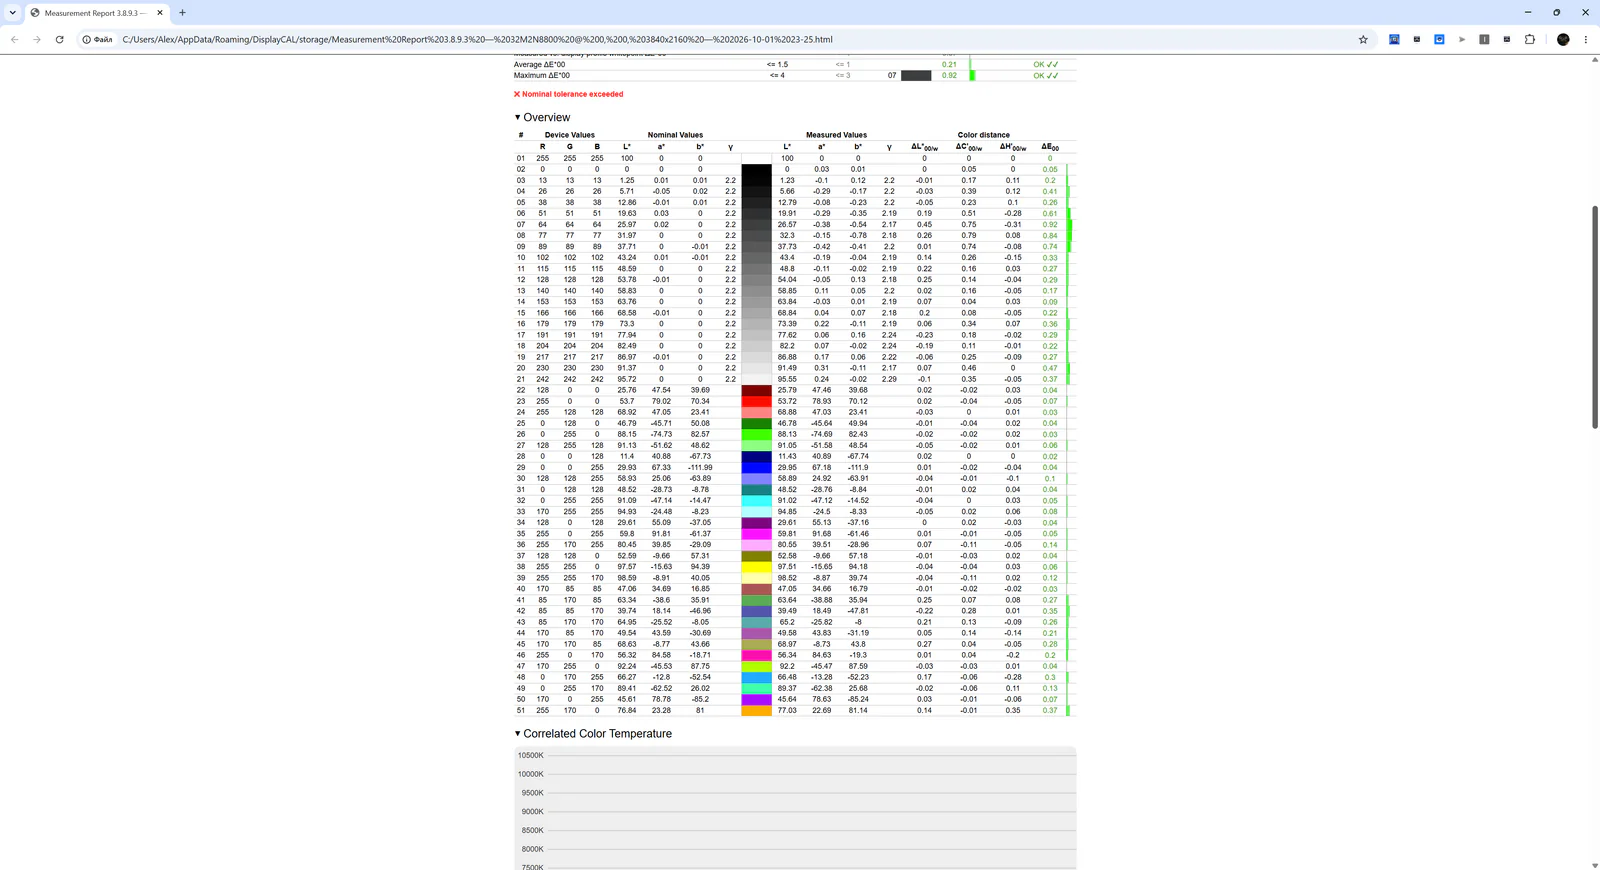Open the Chrome three-dot menu
This screenshot has width=1600, height=870.
[1585, 40]
